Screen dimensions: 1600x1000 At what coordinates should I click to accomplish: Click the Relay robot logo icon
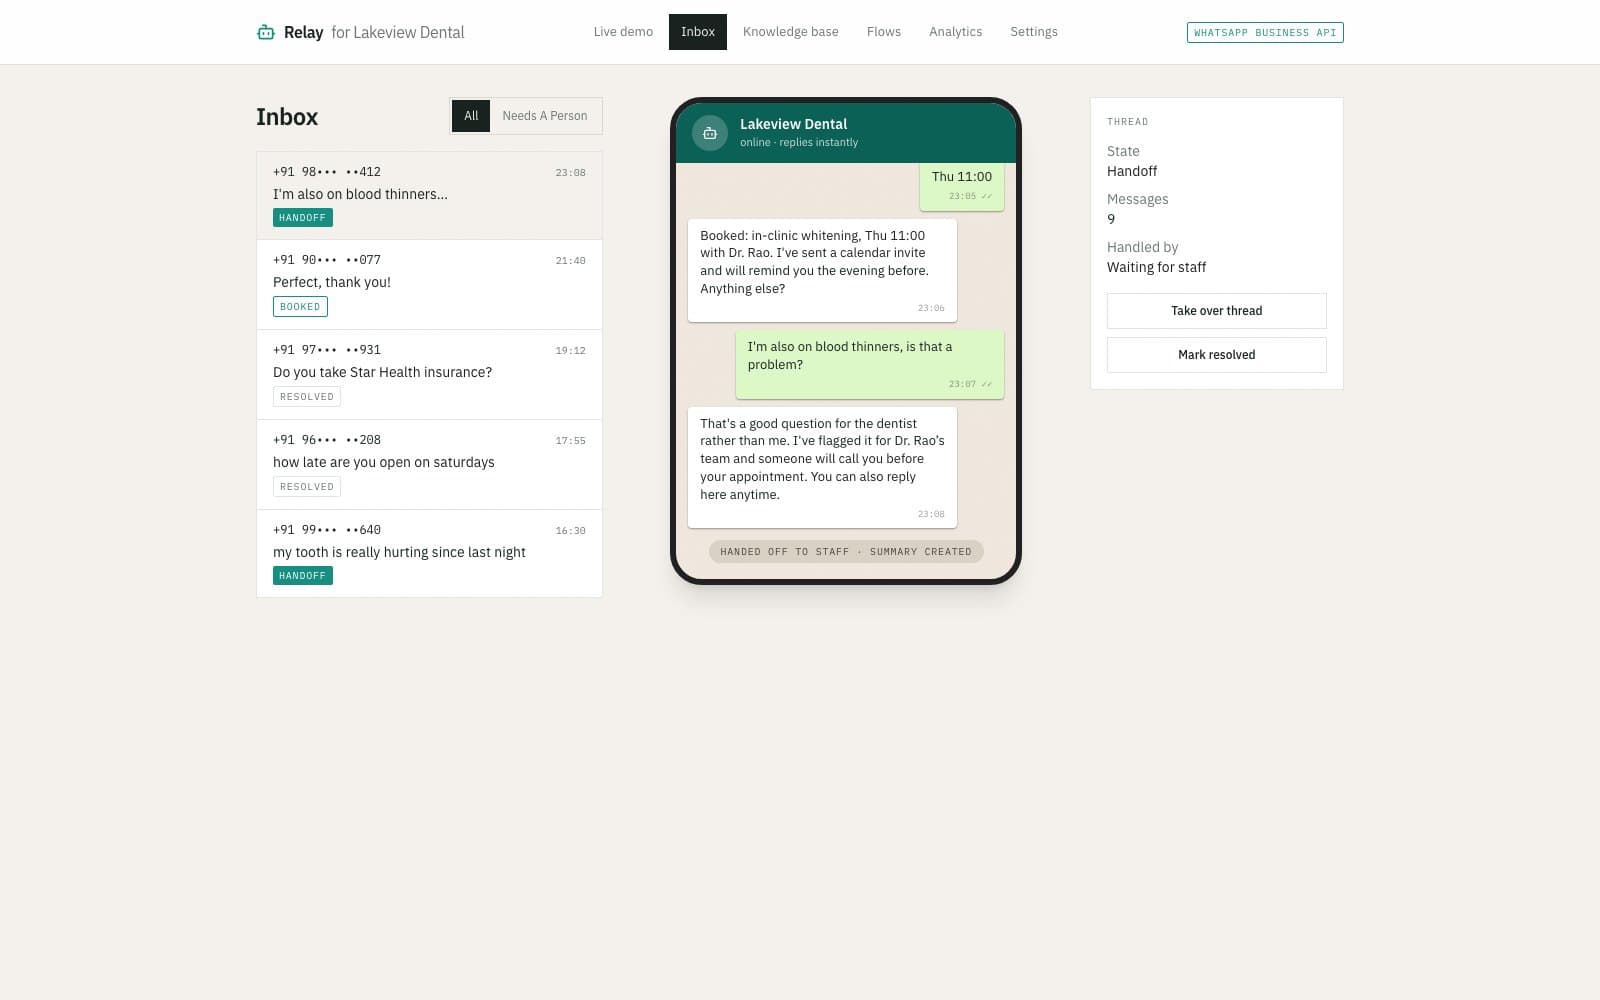pyautogui.click(x=265, y=32)
